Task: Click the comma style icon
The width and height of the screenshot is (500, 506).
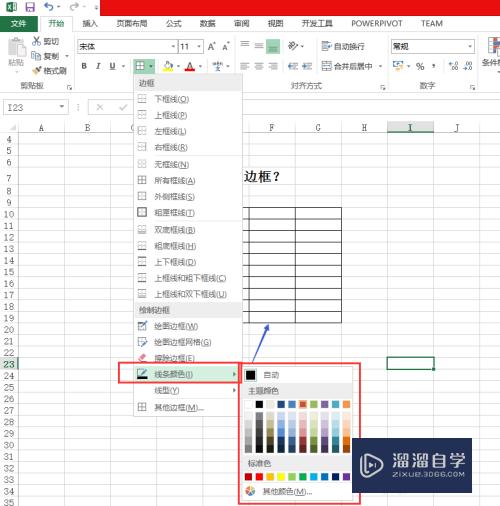Action: click(x=434, y=66)
